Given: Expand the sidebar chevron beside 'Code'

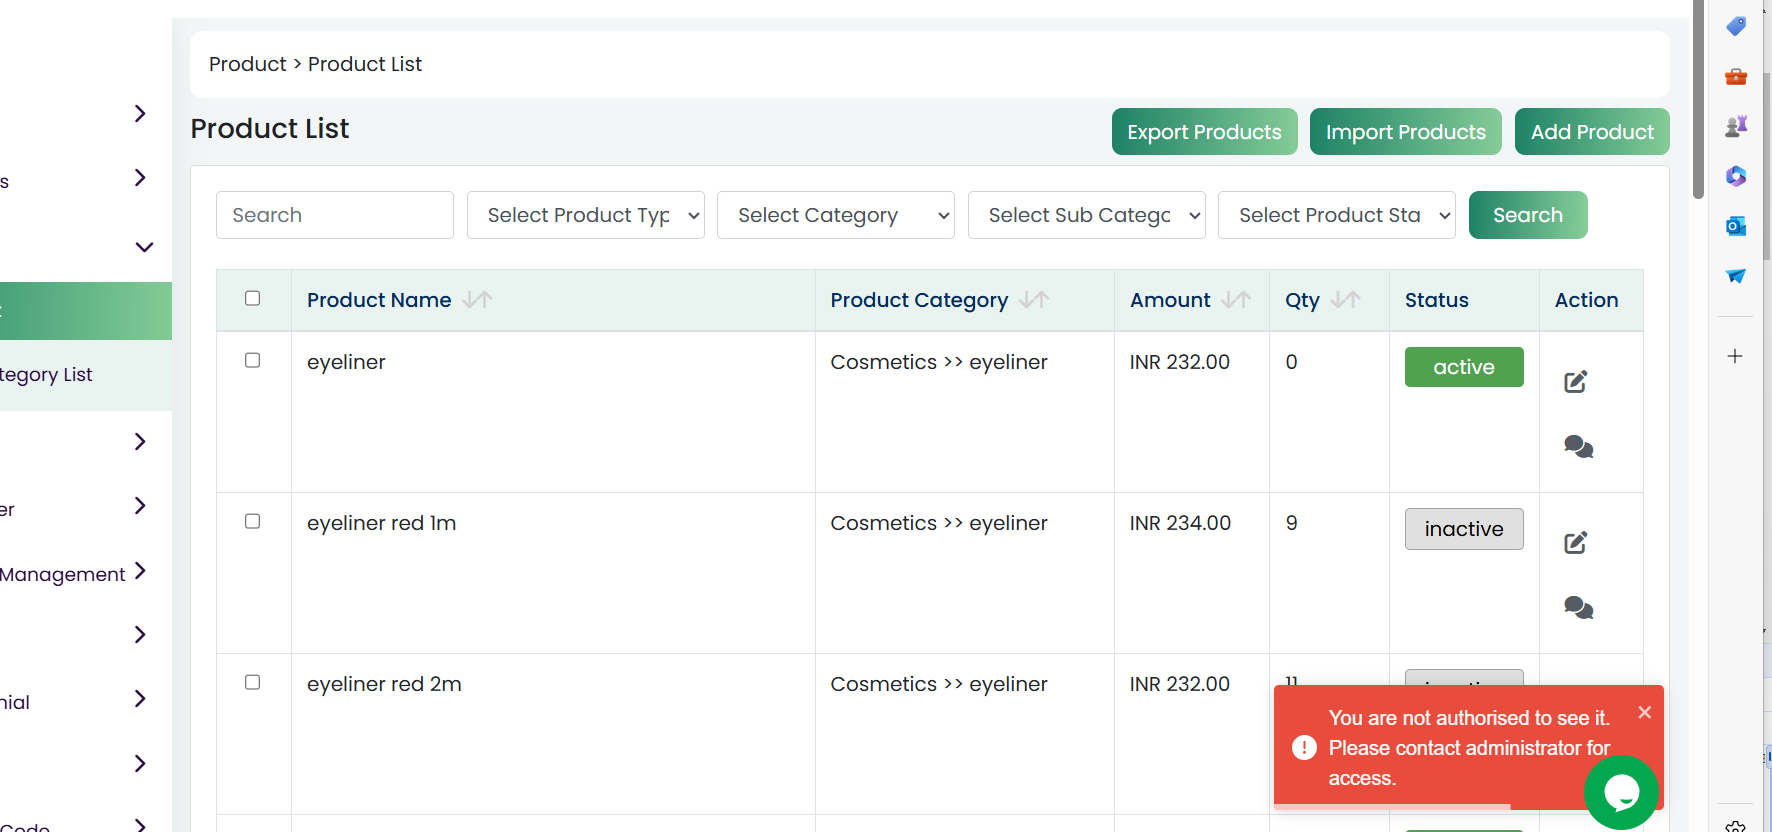Looking at the screenshot, I should 140,825.
